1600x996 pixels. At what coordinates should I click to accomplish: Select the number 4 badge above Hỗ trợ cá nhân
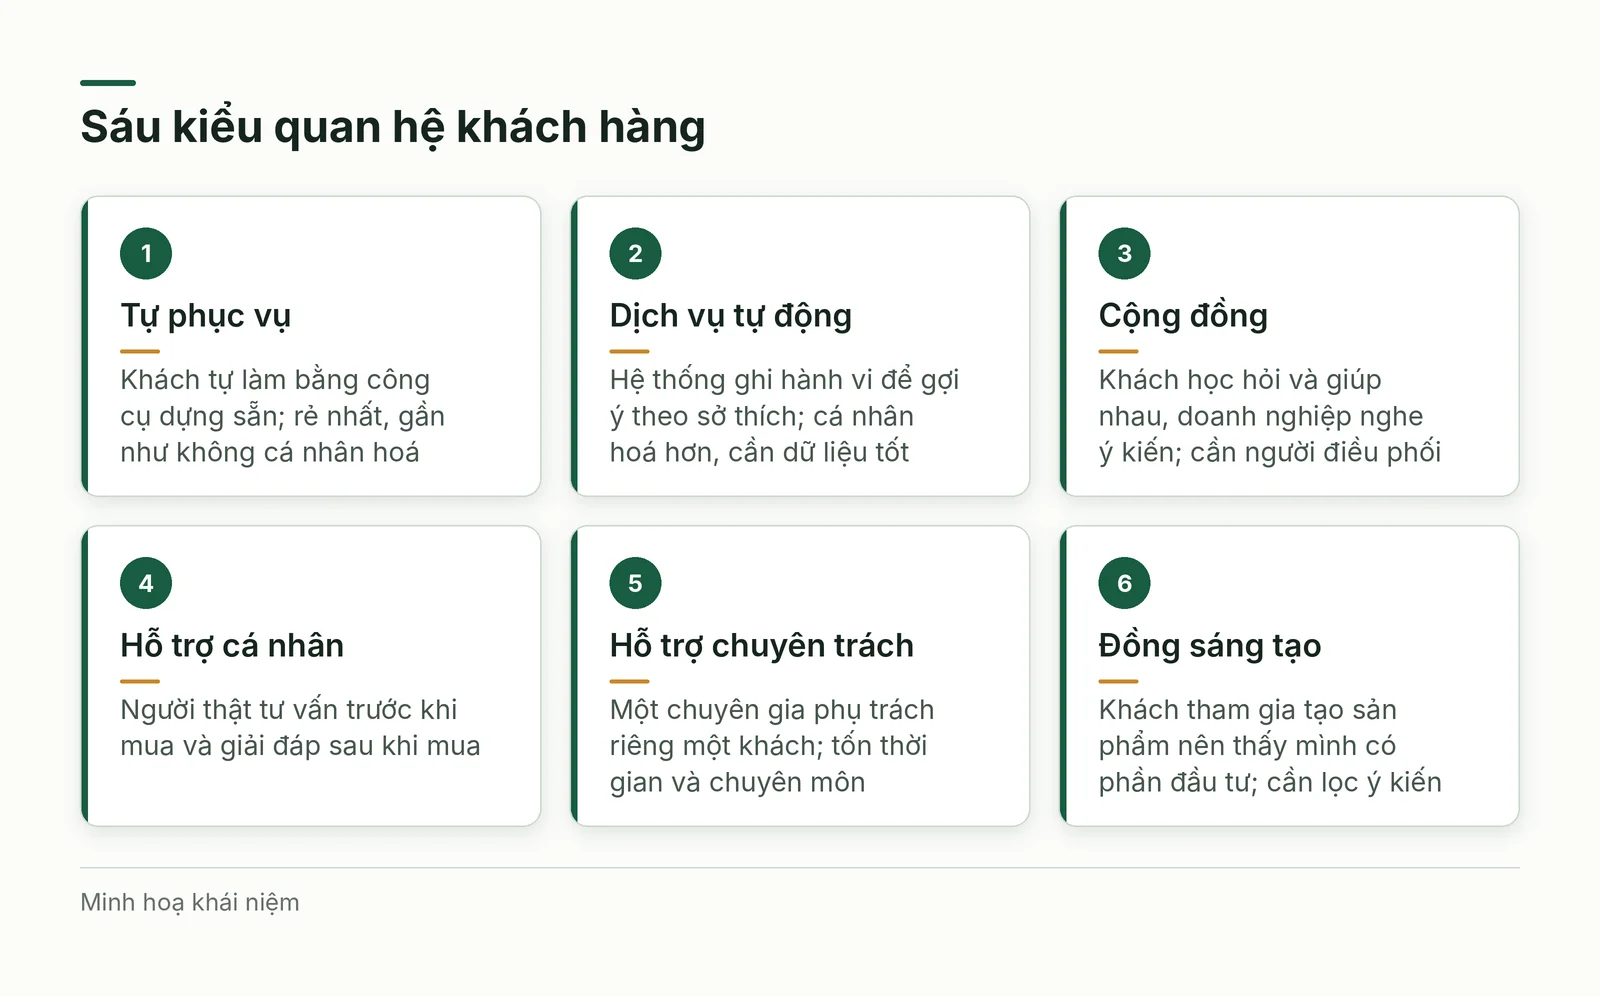click(x=146, y=584)
